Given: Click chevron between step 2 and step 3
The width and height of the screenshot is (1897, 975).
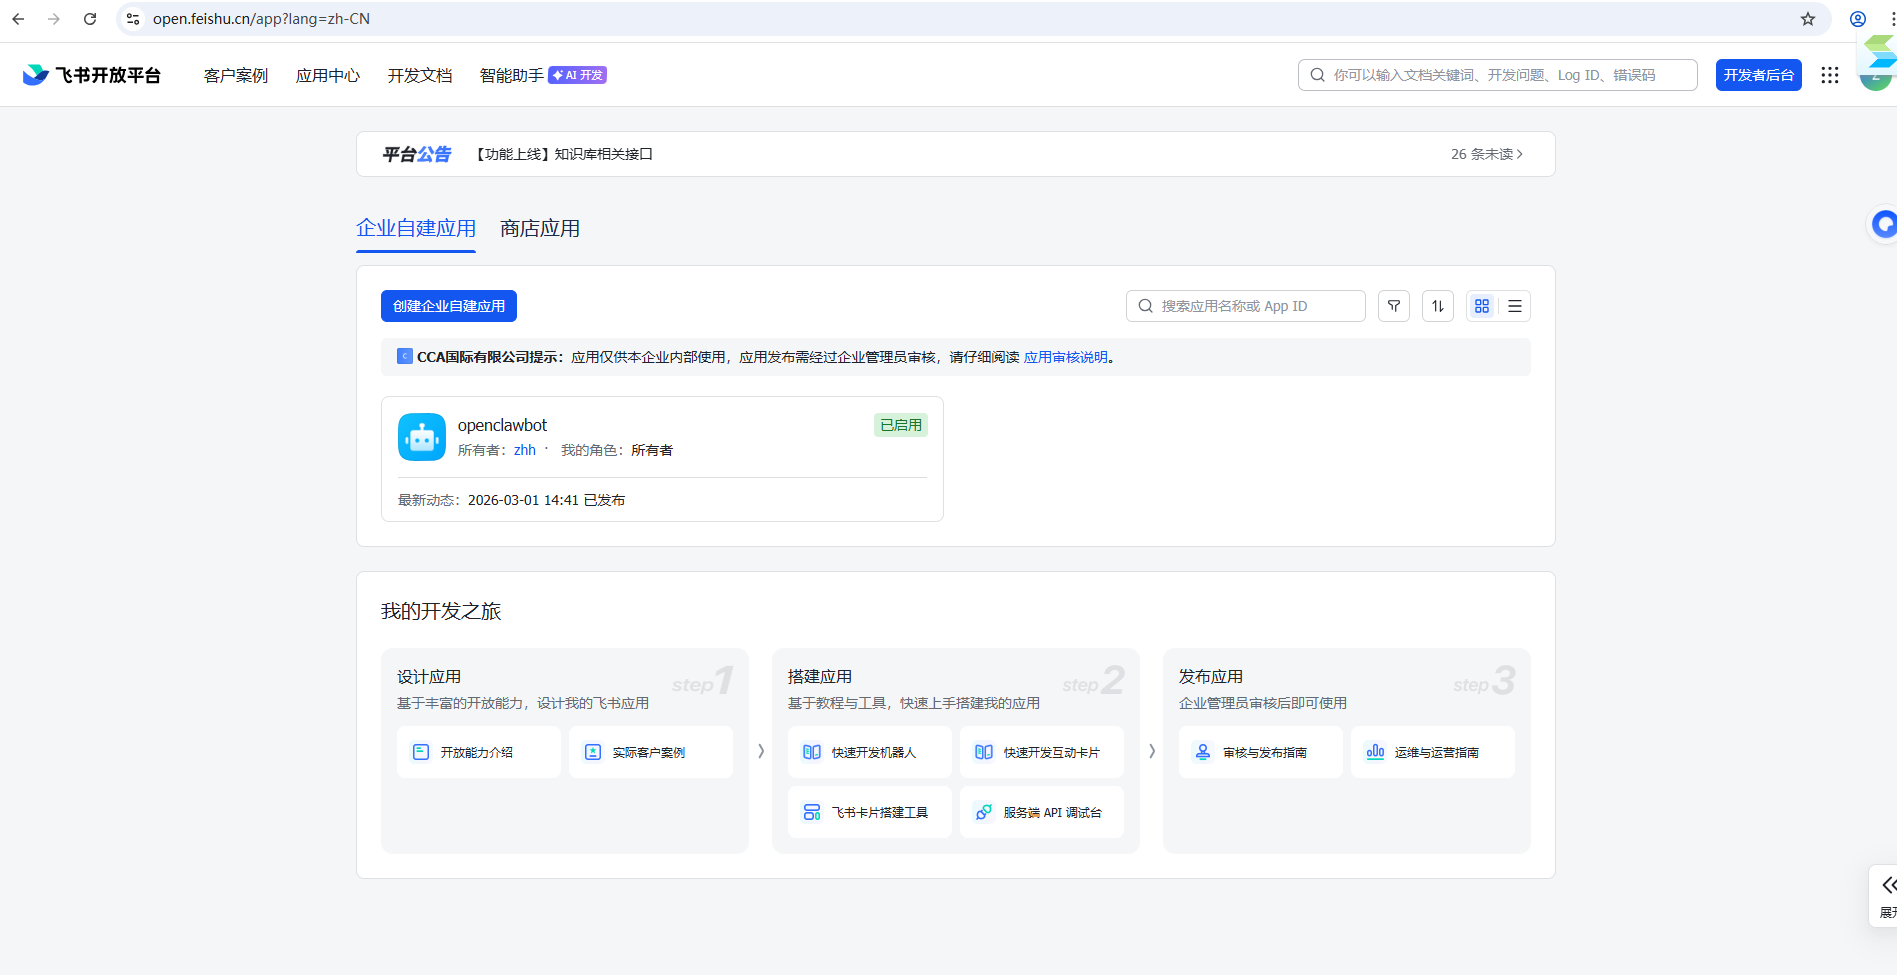Looking at the screenshot, I should [x=1152, y=751].
